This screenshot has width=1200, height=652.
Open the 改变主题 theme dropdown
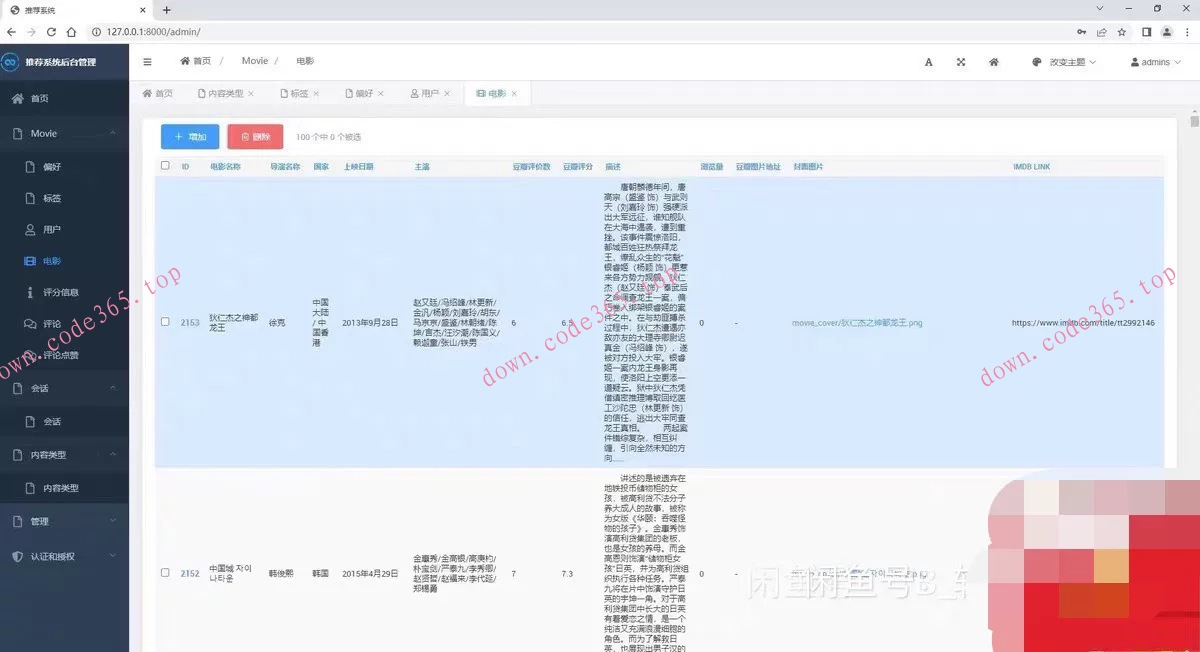coord(1064,62)
